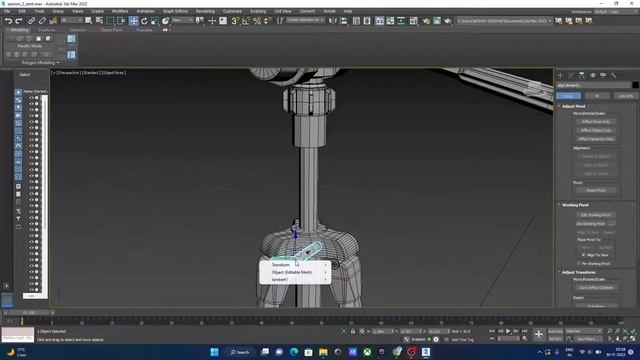The height and width of the screenshot is (360, 640).
Task: Activate the Select and Scale tool
Action: (155, 21)
